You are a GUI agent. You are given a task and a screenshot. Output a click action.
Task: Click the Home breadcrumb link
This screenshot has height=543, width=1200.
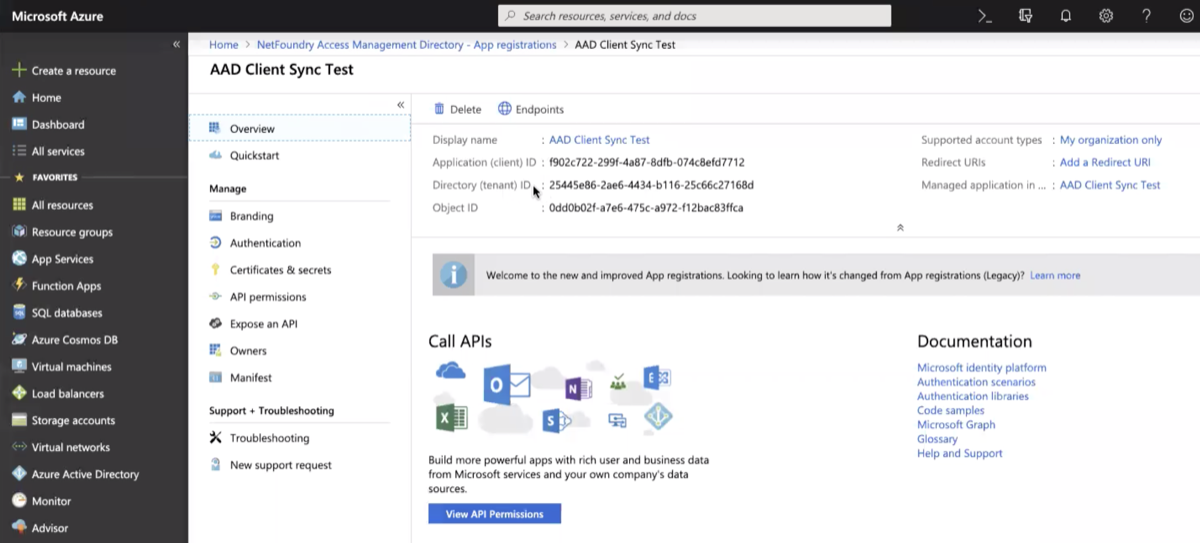point(224,45)
